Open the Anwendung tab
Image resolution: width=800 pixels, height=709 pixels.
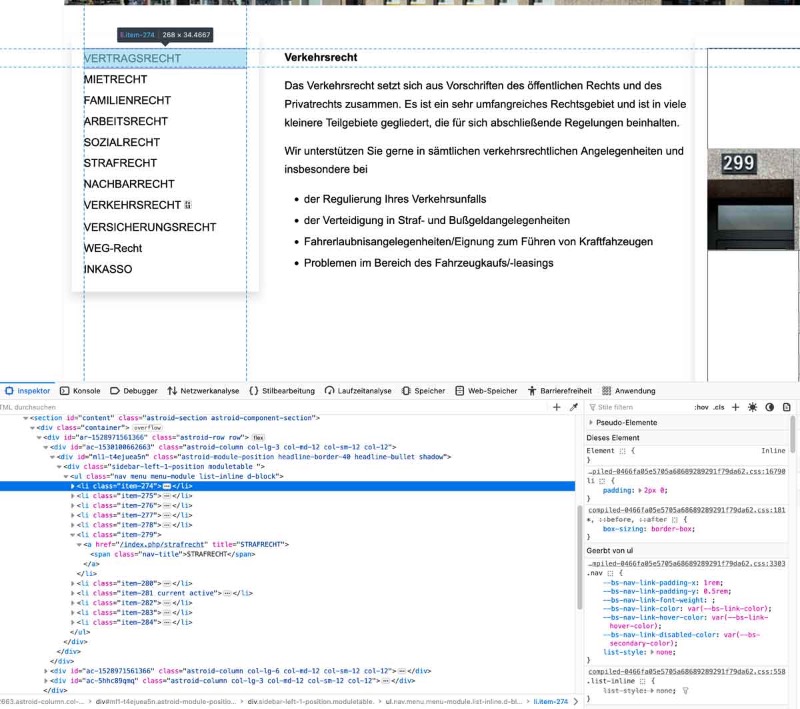point(628,391)
